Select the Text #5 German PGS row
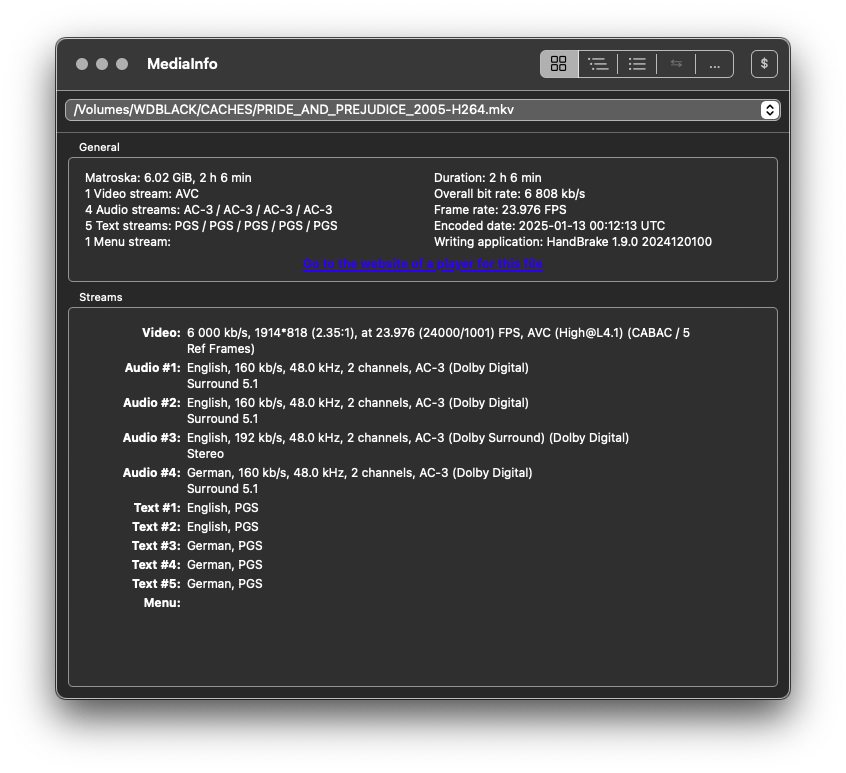The height and width of the screenshot is (773, 846). pyautogui.click(x=224, y=584)
